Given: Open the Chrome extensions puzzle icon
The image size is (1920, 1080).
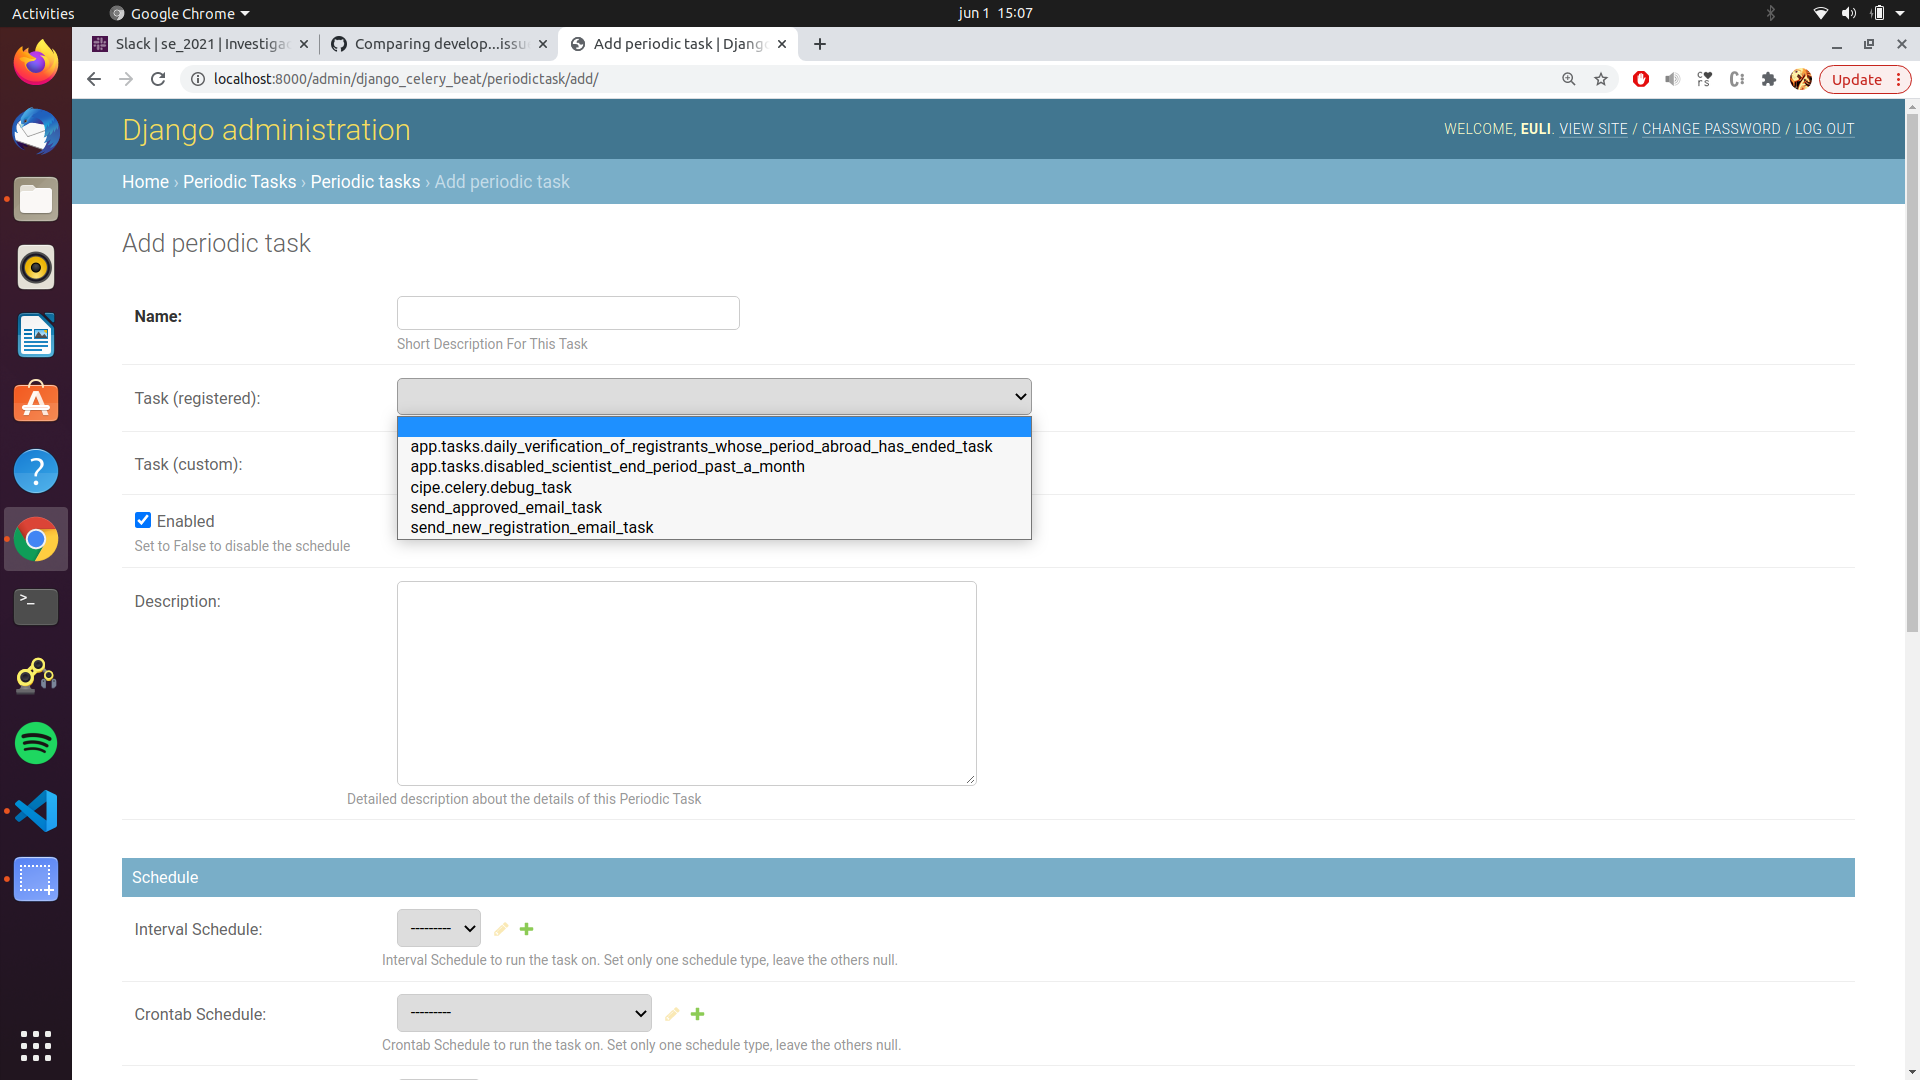Looking at the screenshot, I should 1768,79.
